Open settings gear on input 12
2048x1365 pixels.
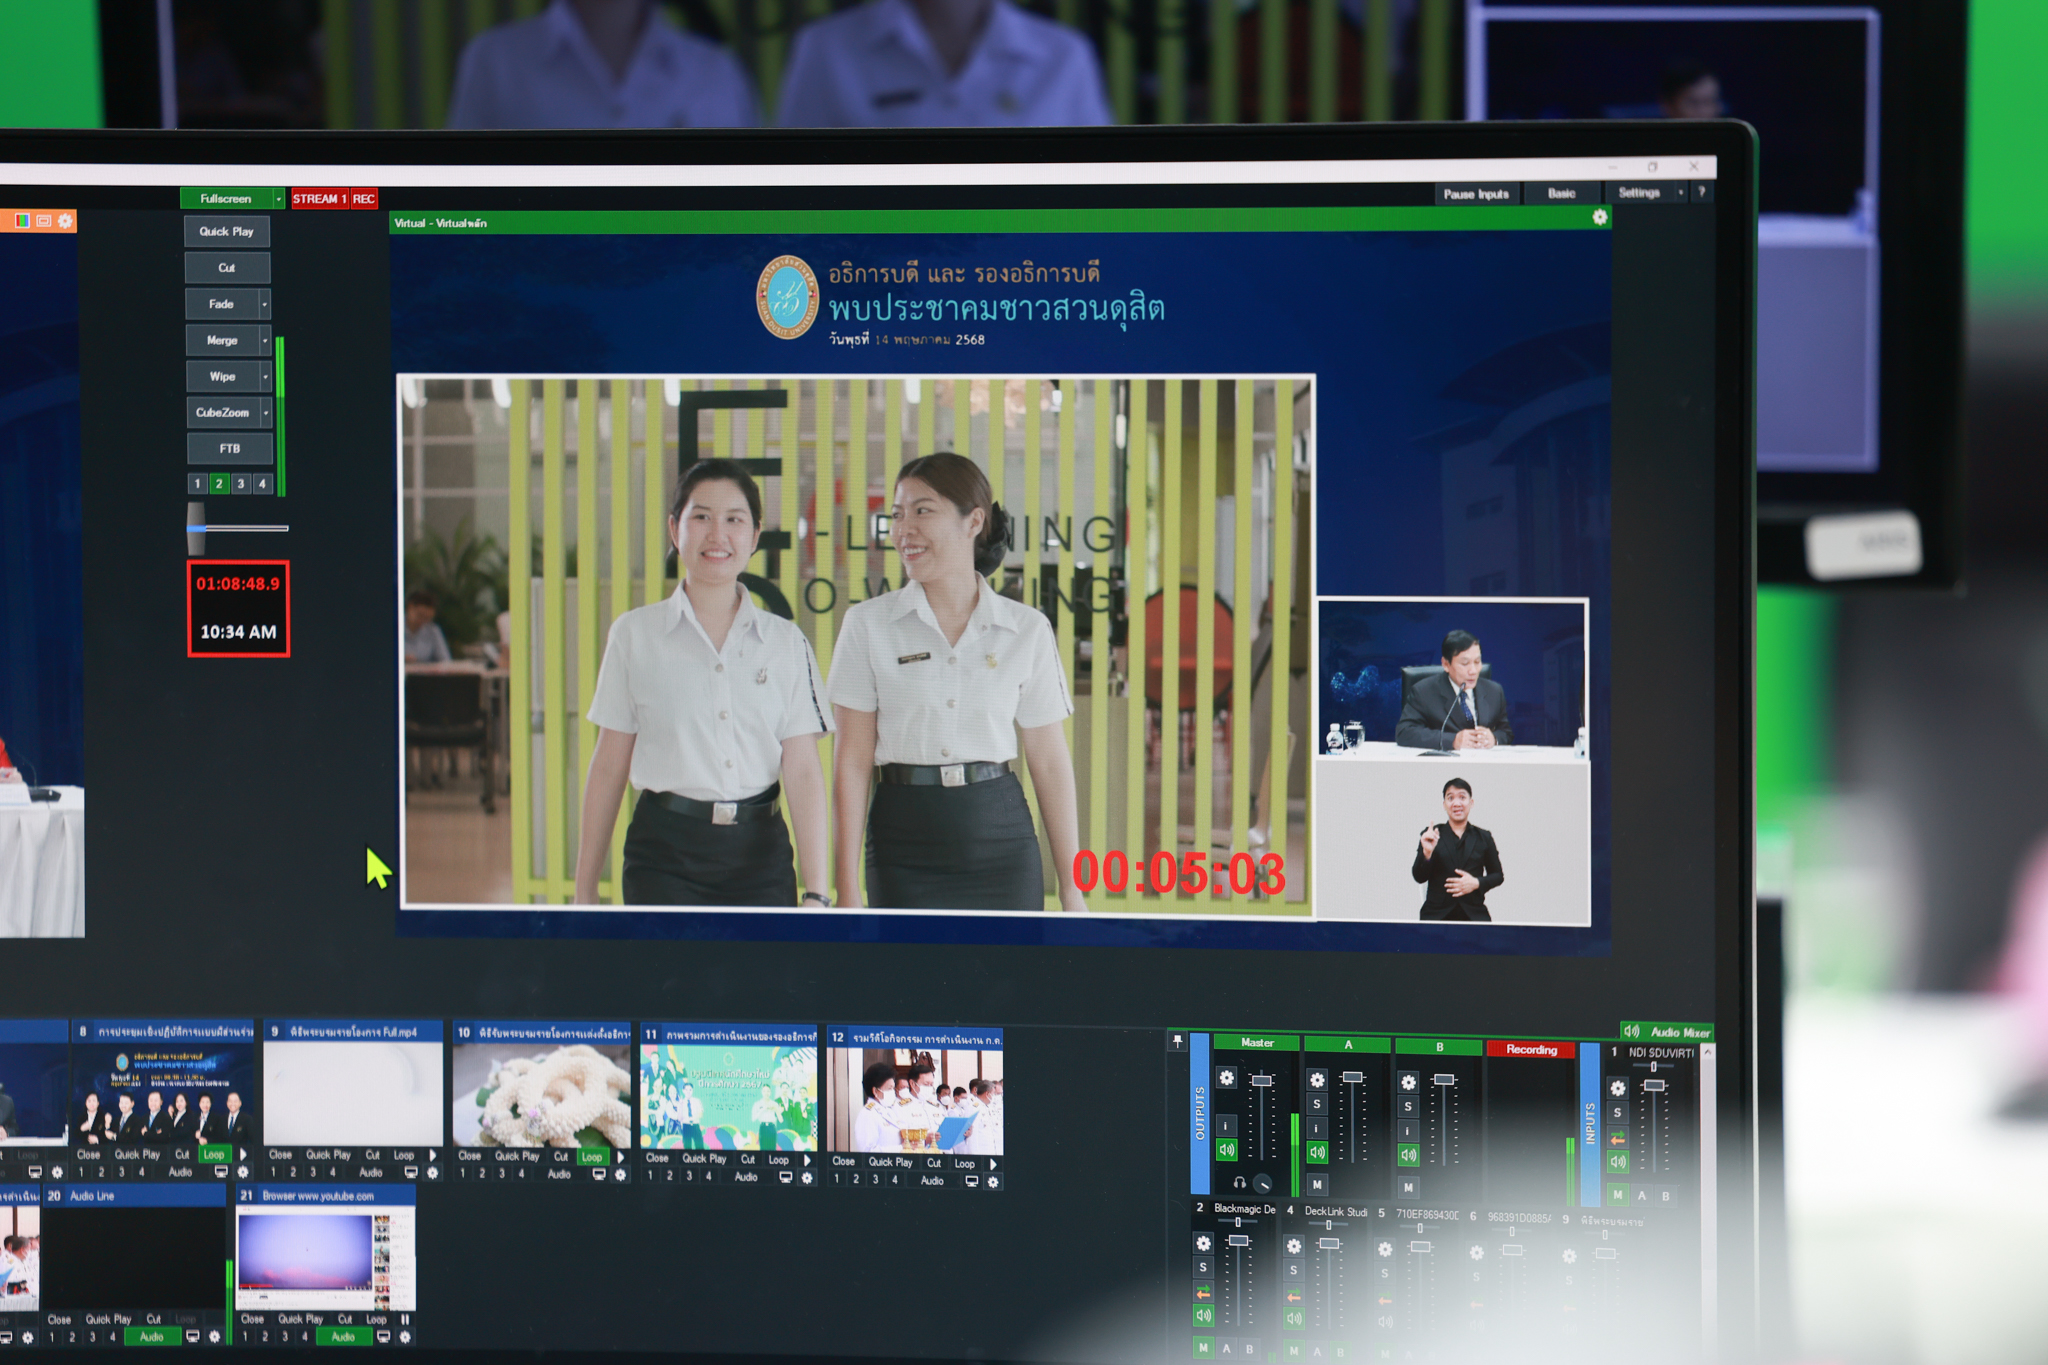click(x=993, y=1182)
